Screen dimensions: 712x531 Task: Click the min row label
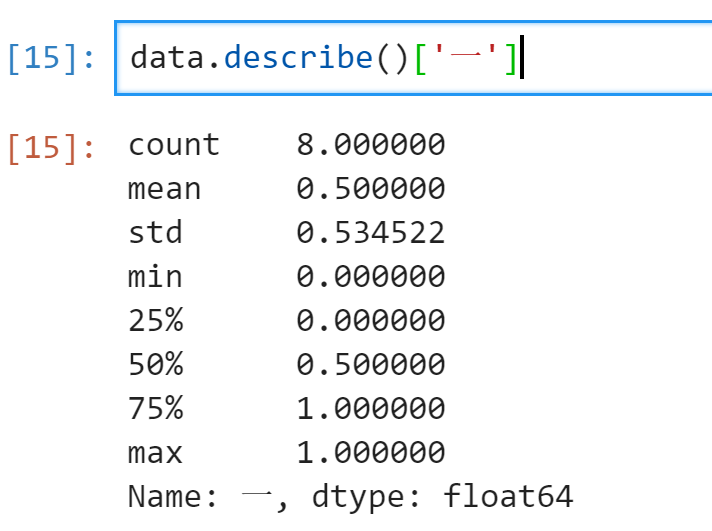[x=155, y=276]
